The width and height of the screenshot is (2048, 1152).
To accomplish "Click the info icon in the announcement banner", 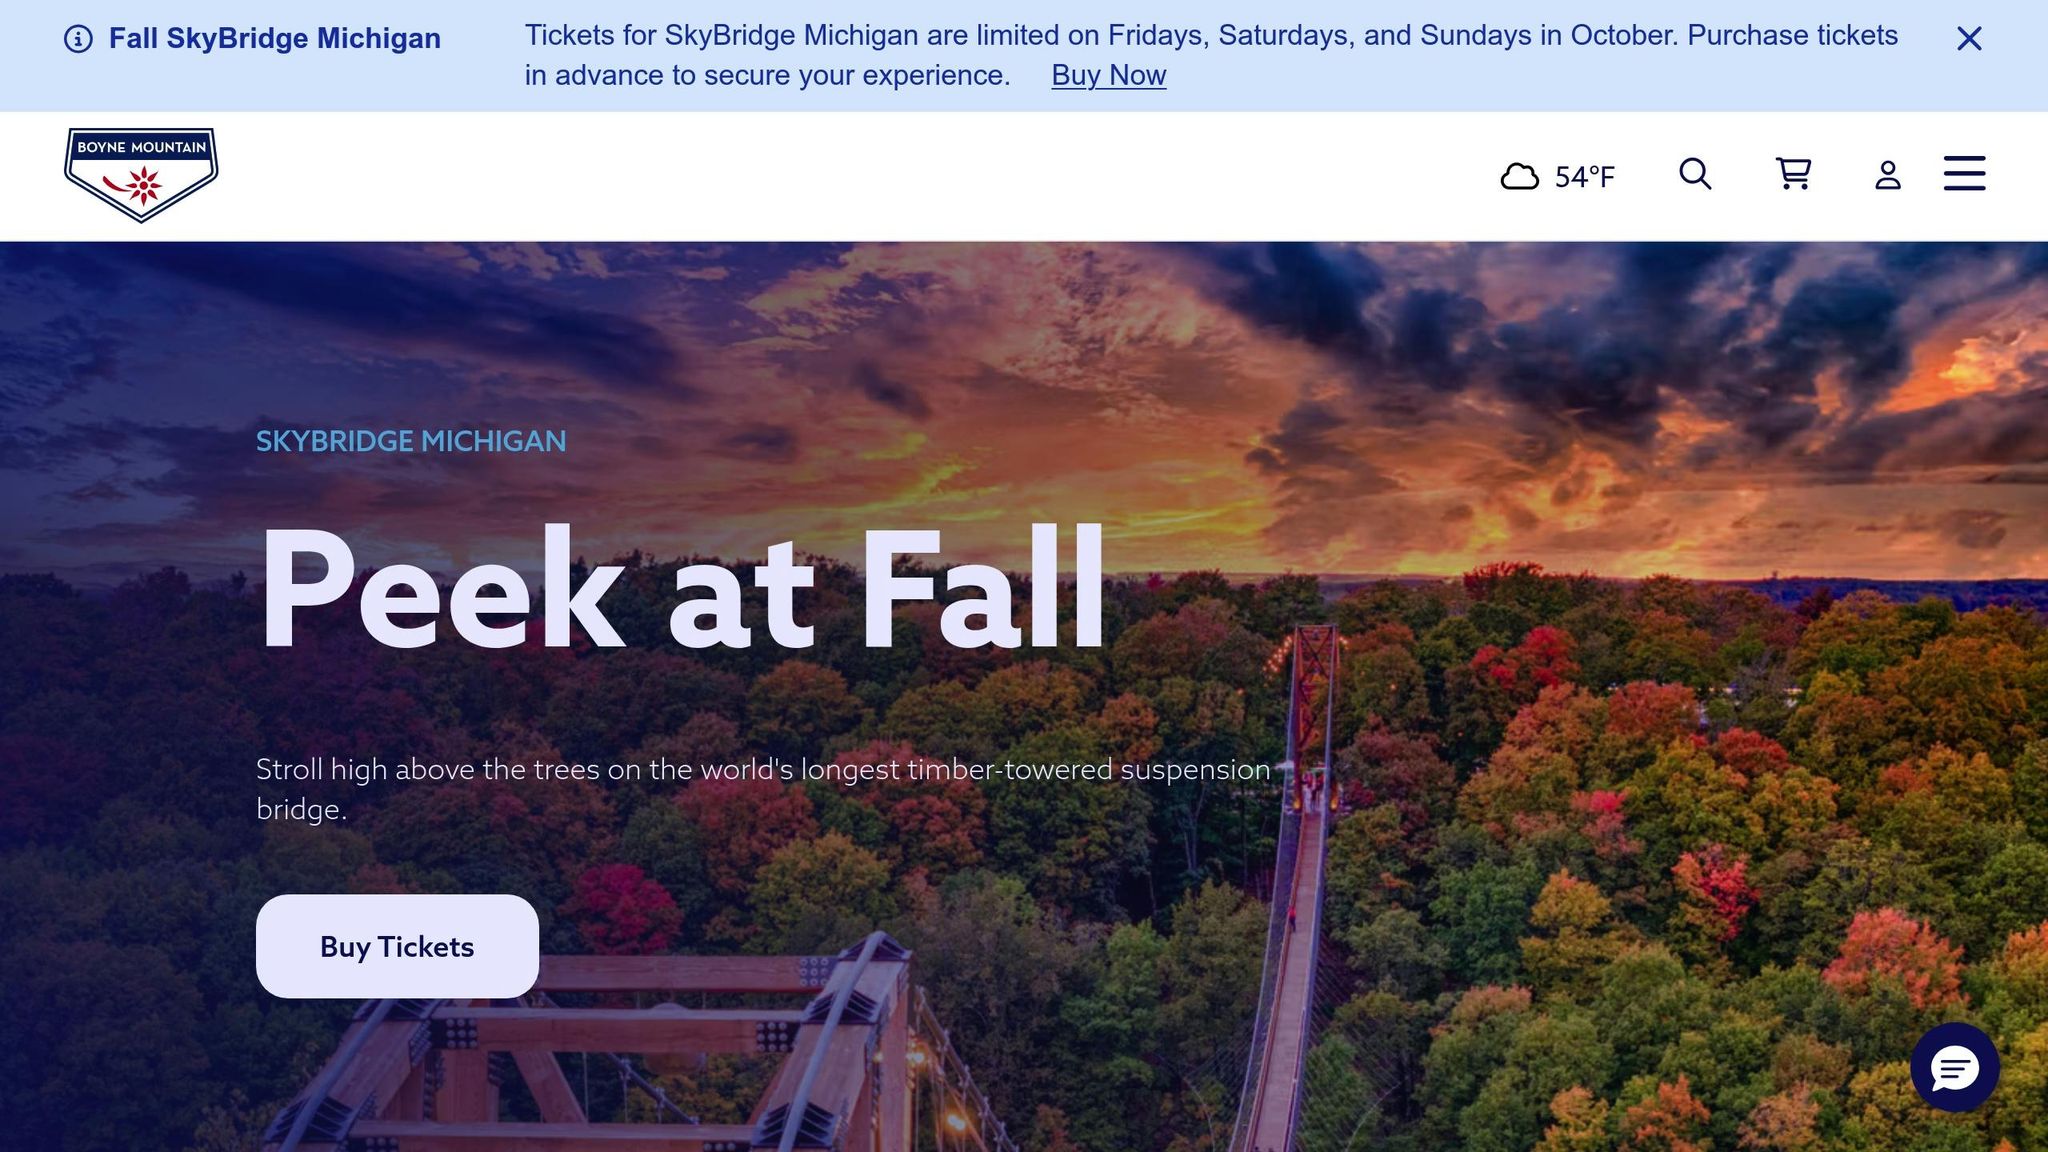I will (x=78, y=39).
